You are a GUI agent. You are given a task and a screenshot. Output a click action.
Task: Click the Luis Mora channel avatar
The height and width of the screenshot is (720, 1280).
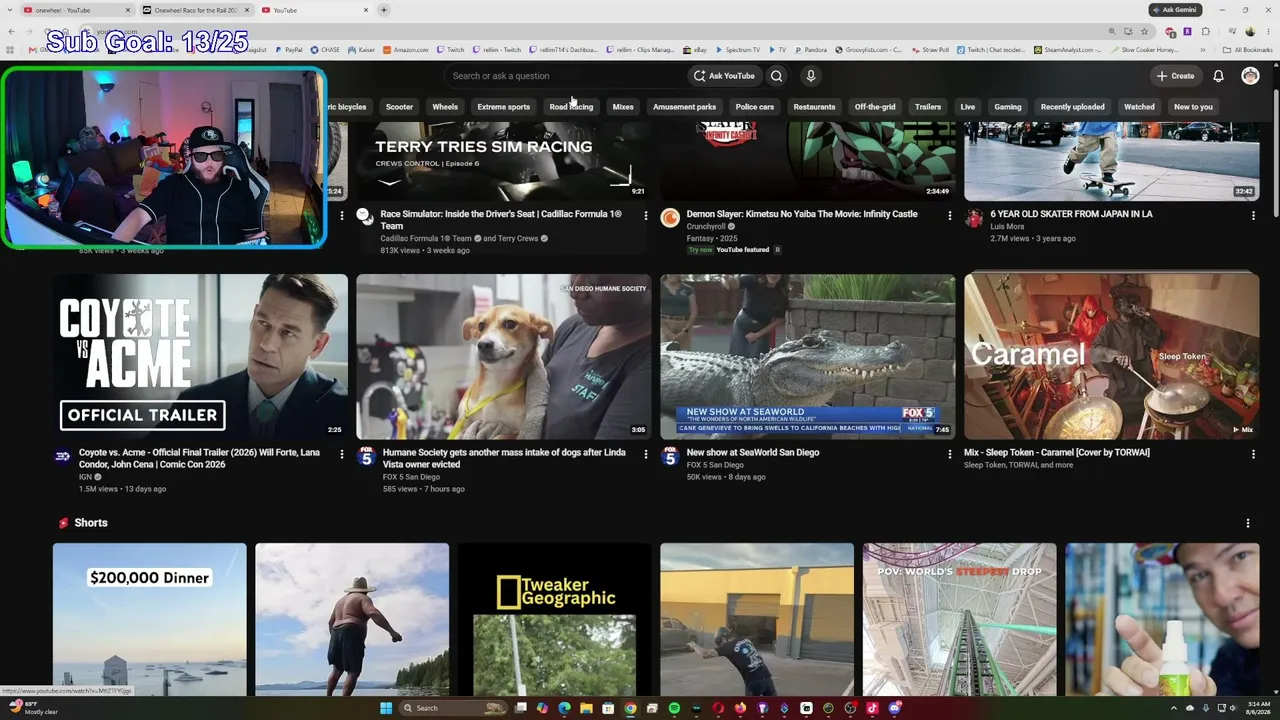(974, 219)
